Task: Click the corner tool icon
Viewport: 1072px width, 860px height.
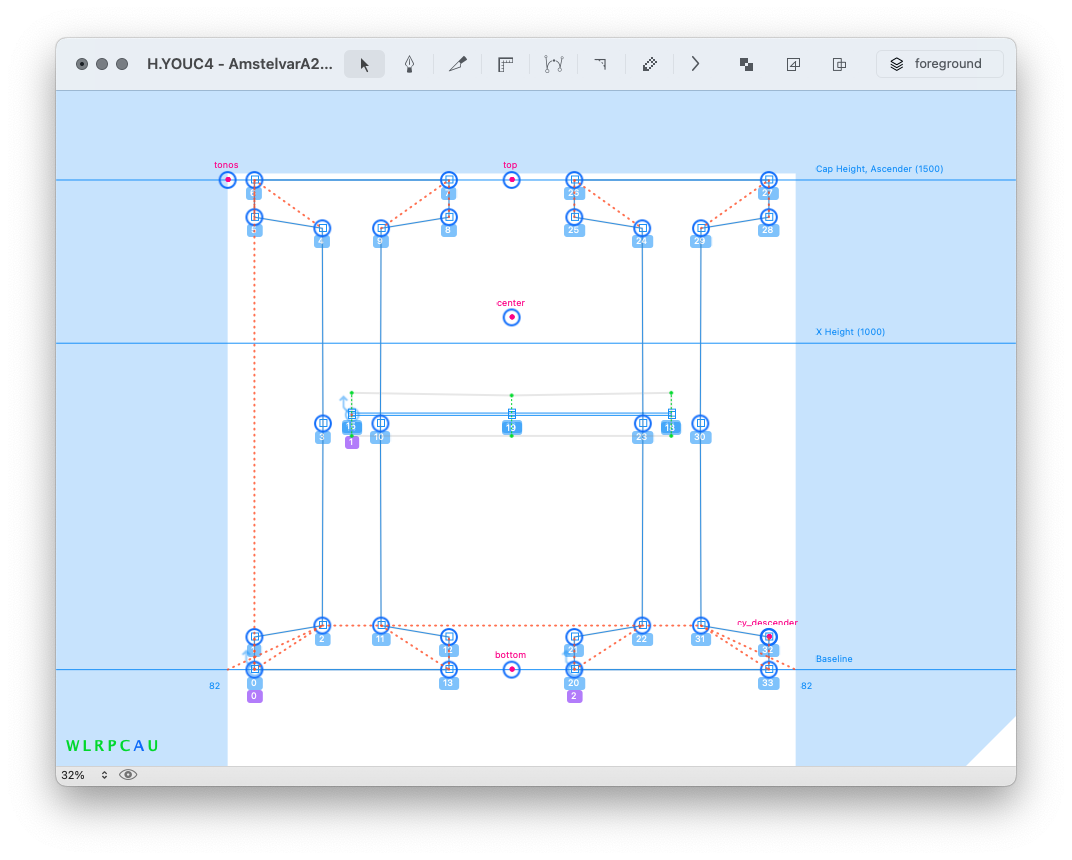Action: [600, 64]
